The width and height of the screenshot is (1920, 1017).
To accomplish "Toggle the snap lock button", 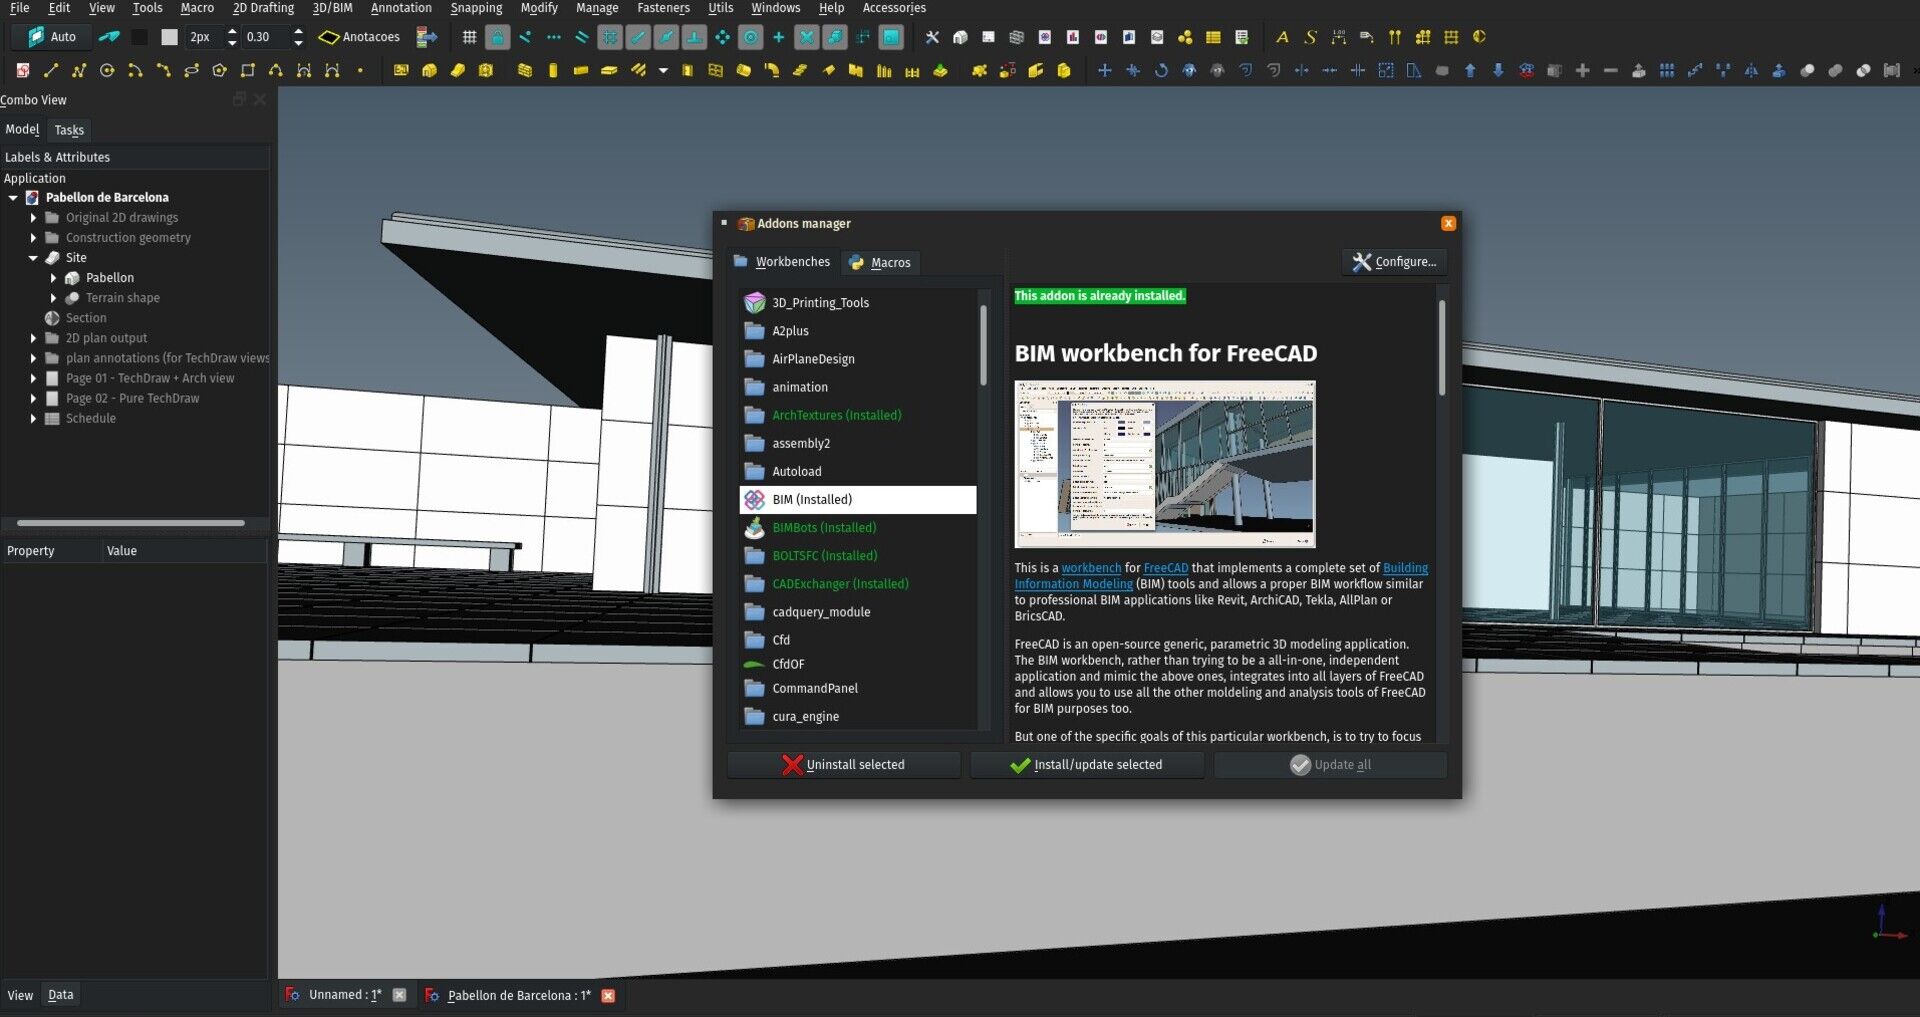I will pos(497,37).
